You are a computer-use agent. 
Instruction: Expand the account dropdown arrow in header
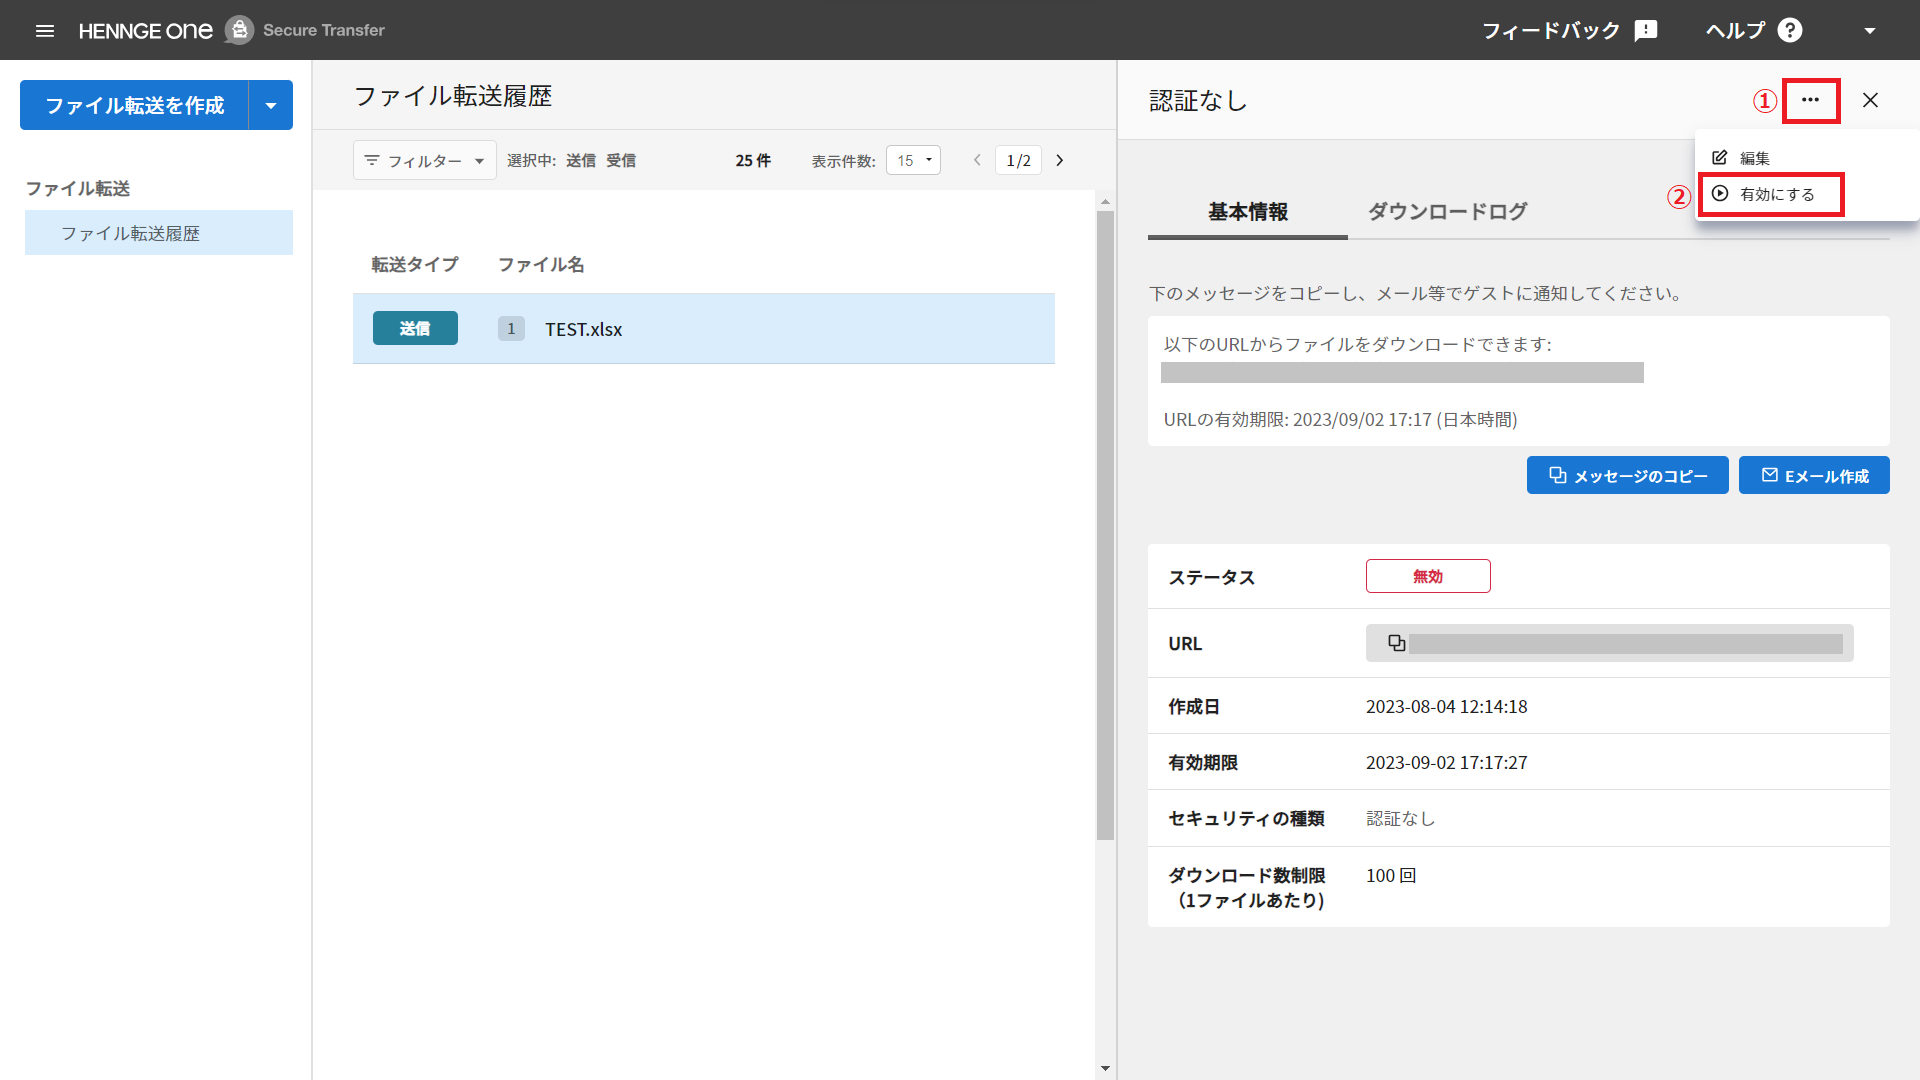pyautogui.click(x=1870, y=30)
